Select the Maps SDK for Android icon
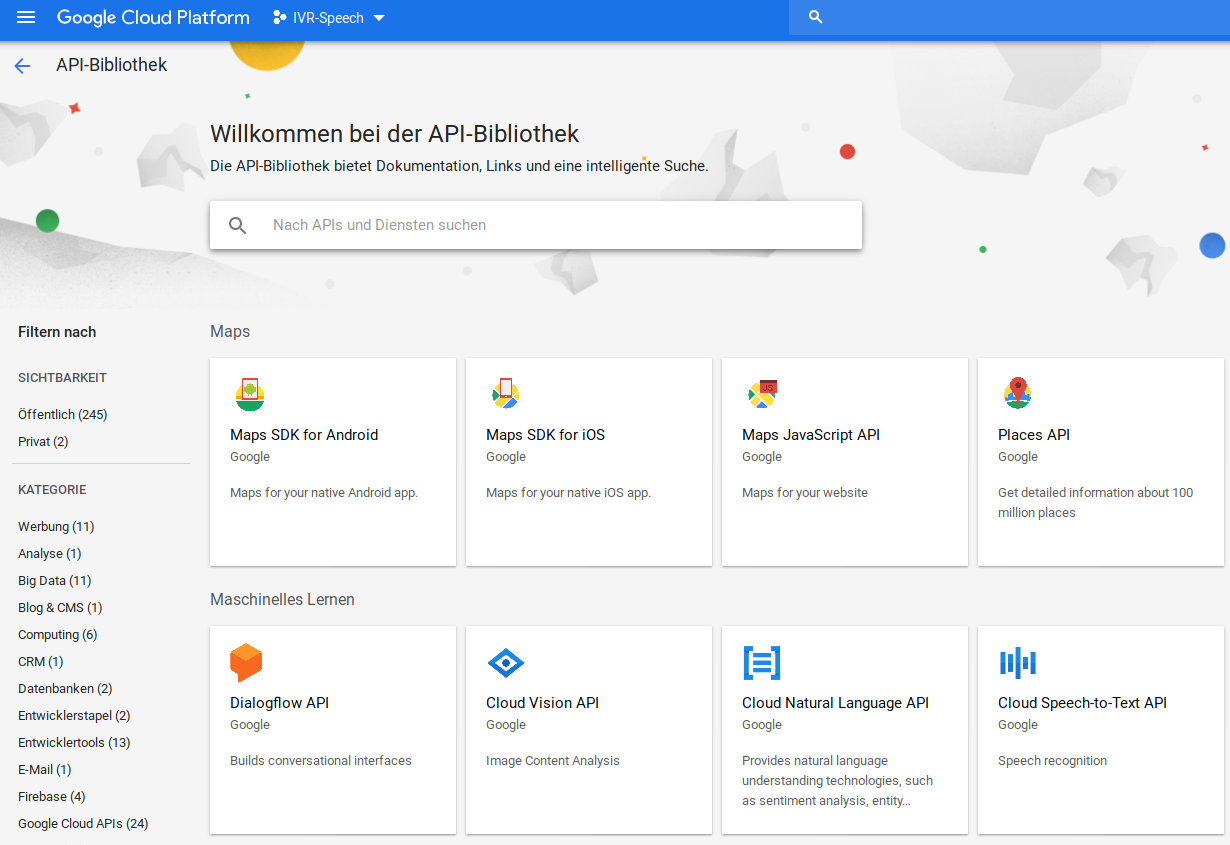The height and width of the screenshot is (845, 1230). click(x=249, y=393)
